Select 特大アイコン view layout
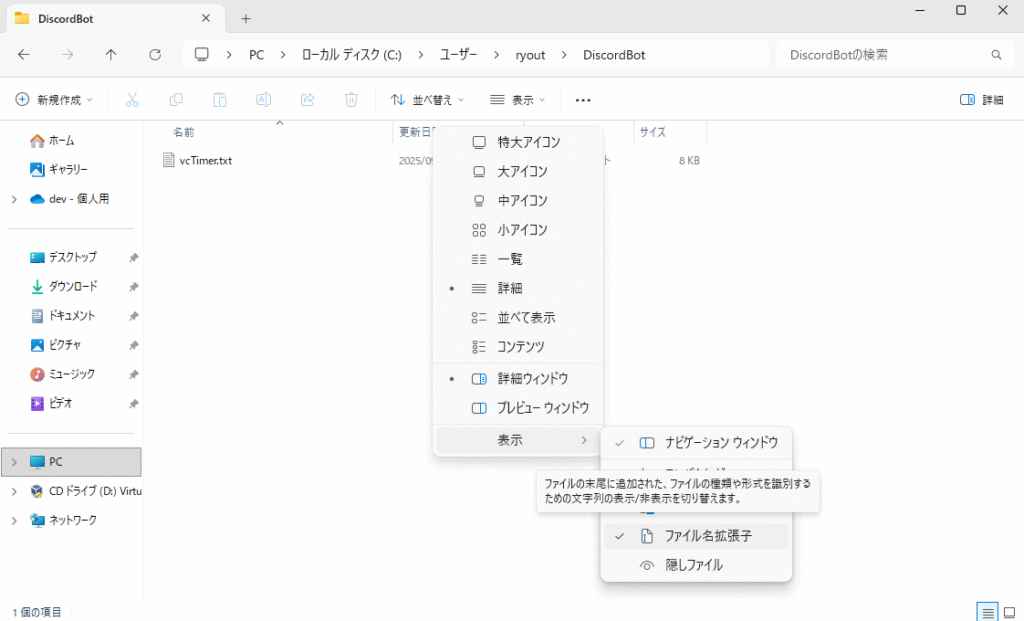Image resolution: width=1024 pixels, height=621 pixels. (x=528, y=142)
